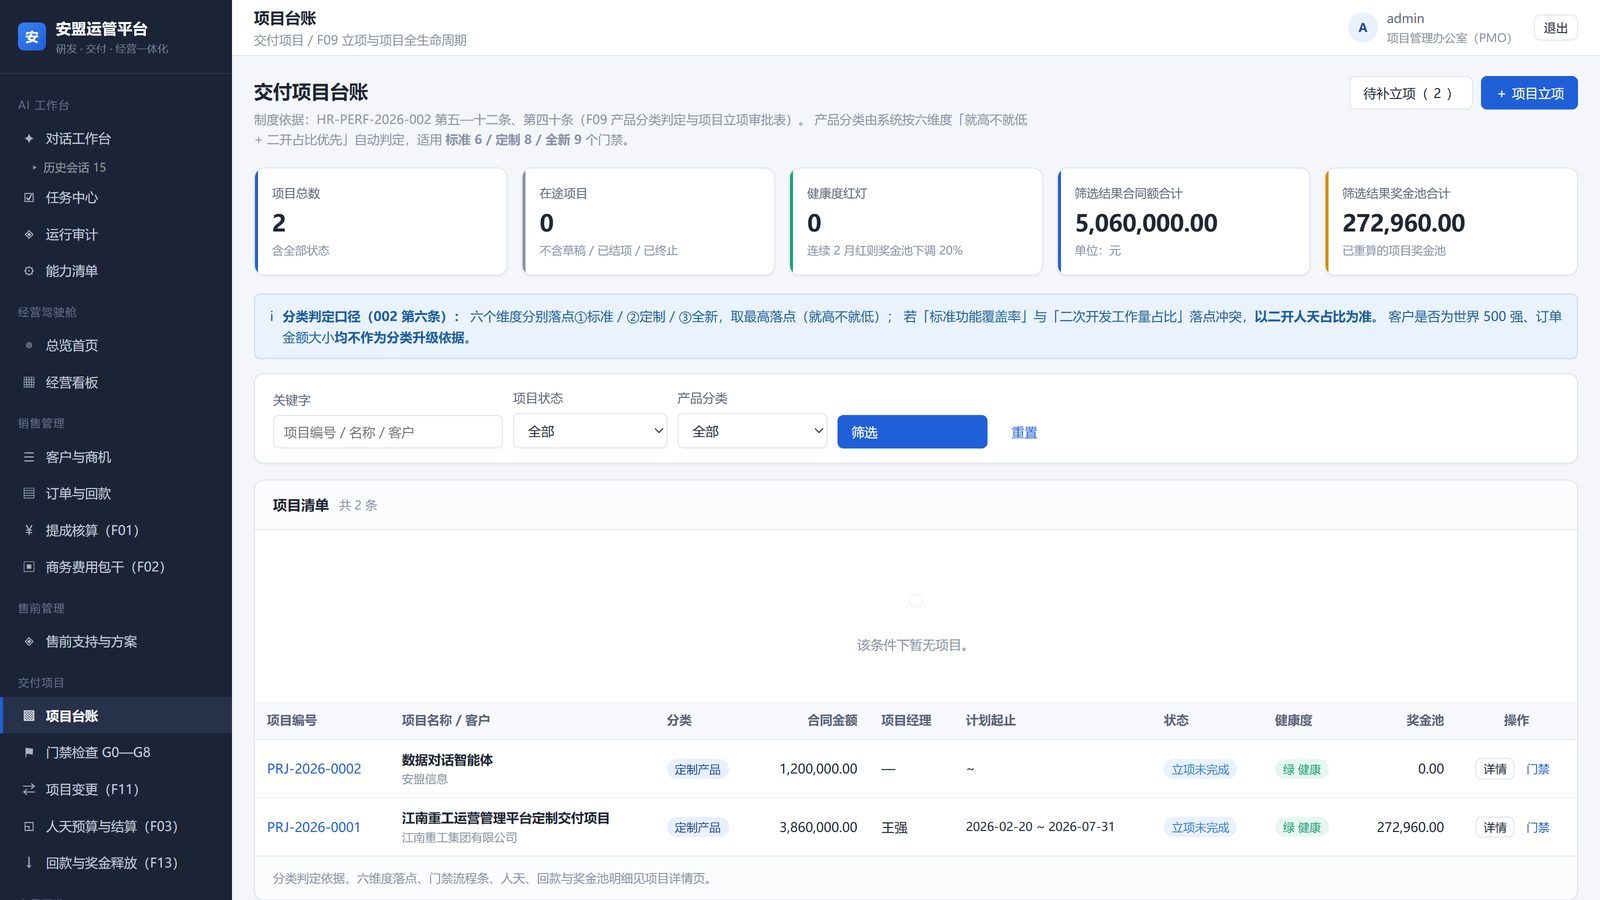Click the flag icon beside 门禁检查
The image size is (1600, 900).
pyautogui.click(x=29, y=752)
